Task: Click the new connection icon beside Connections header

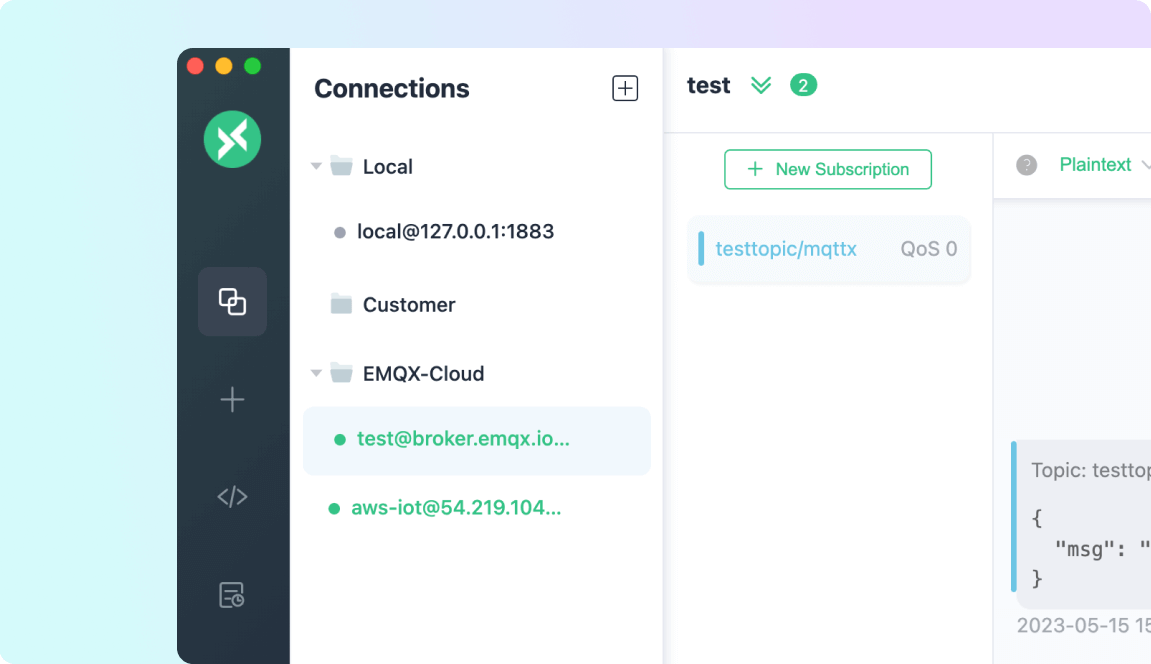Action: pos(624,87)
